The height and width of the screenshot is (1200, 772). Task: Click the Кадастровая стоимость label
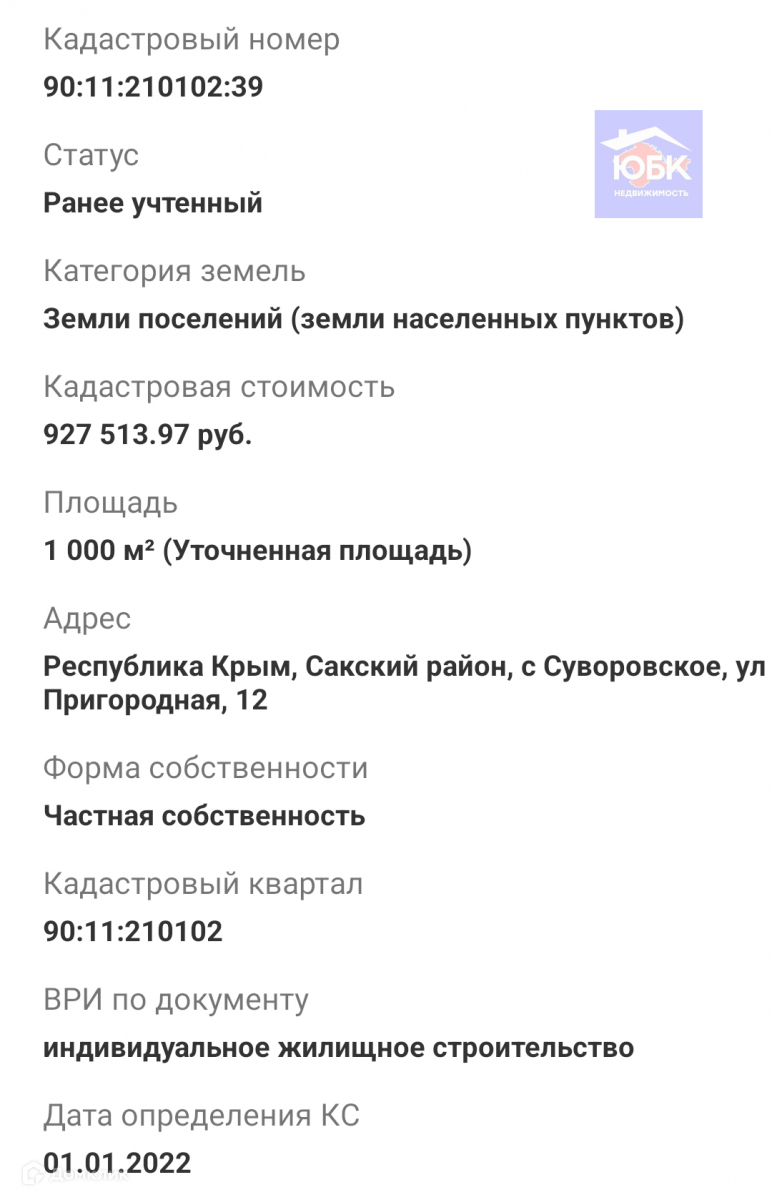(x=219, y=387)
